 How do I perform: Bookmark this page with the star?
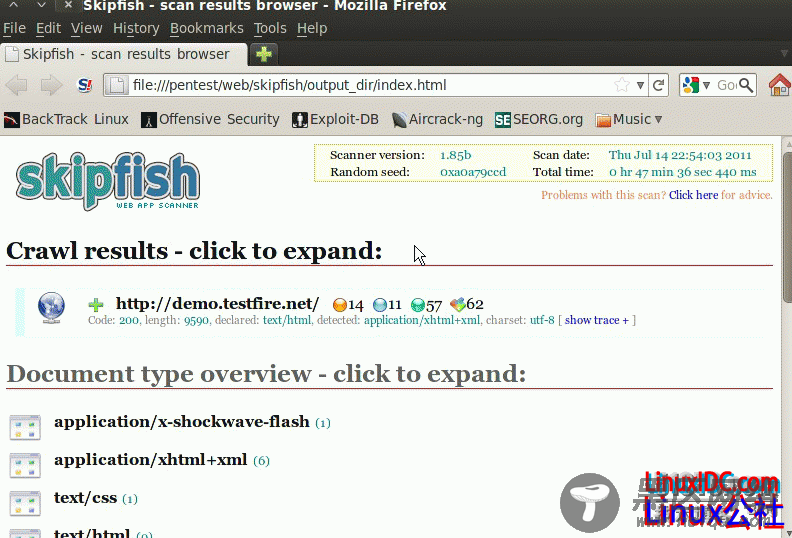click(622, 85)
